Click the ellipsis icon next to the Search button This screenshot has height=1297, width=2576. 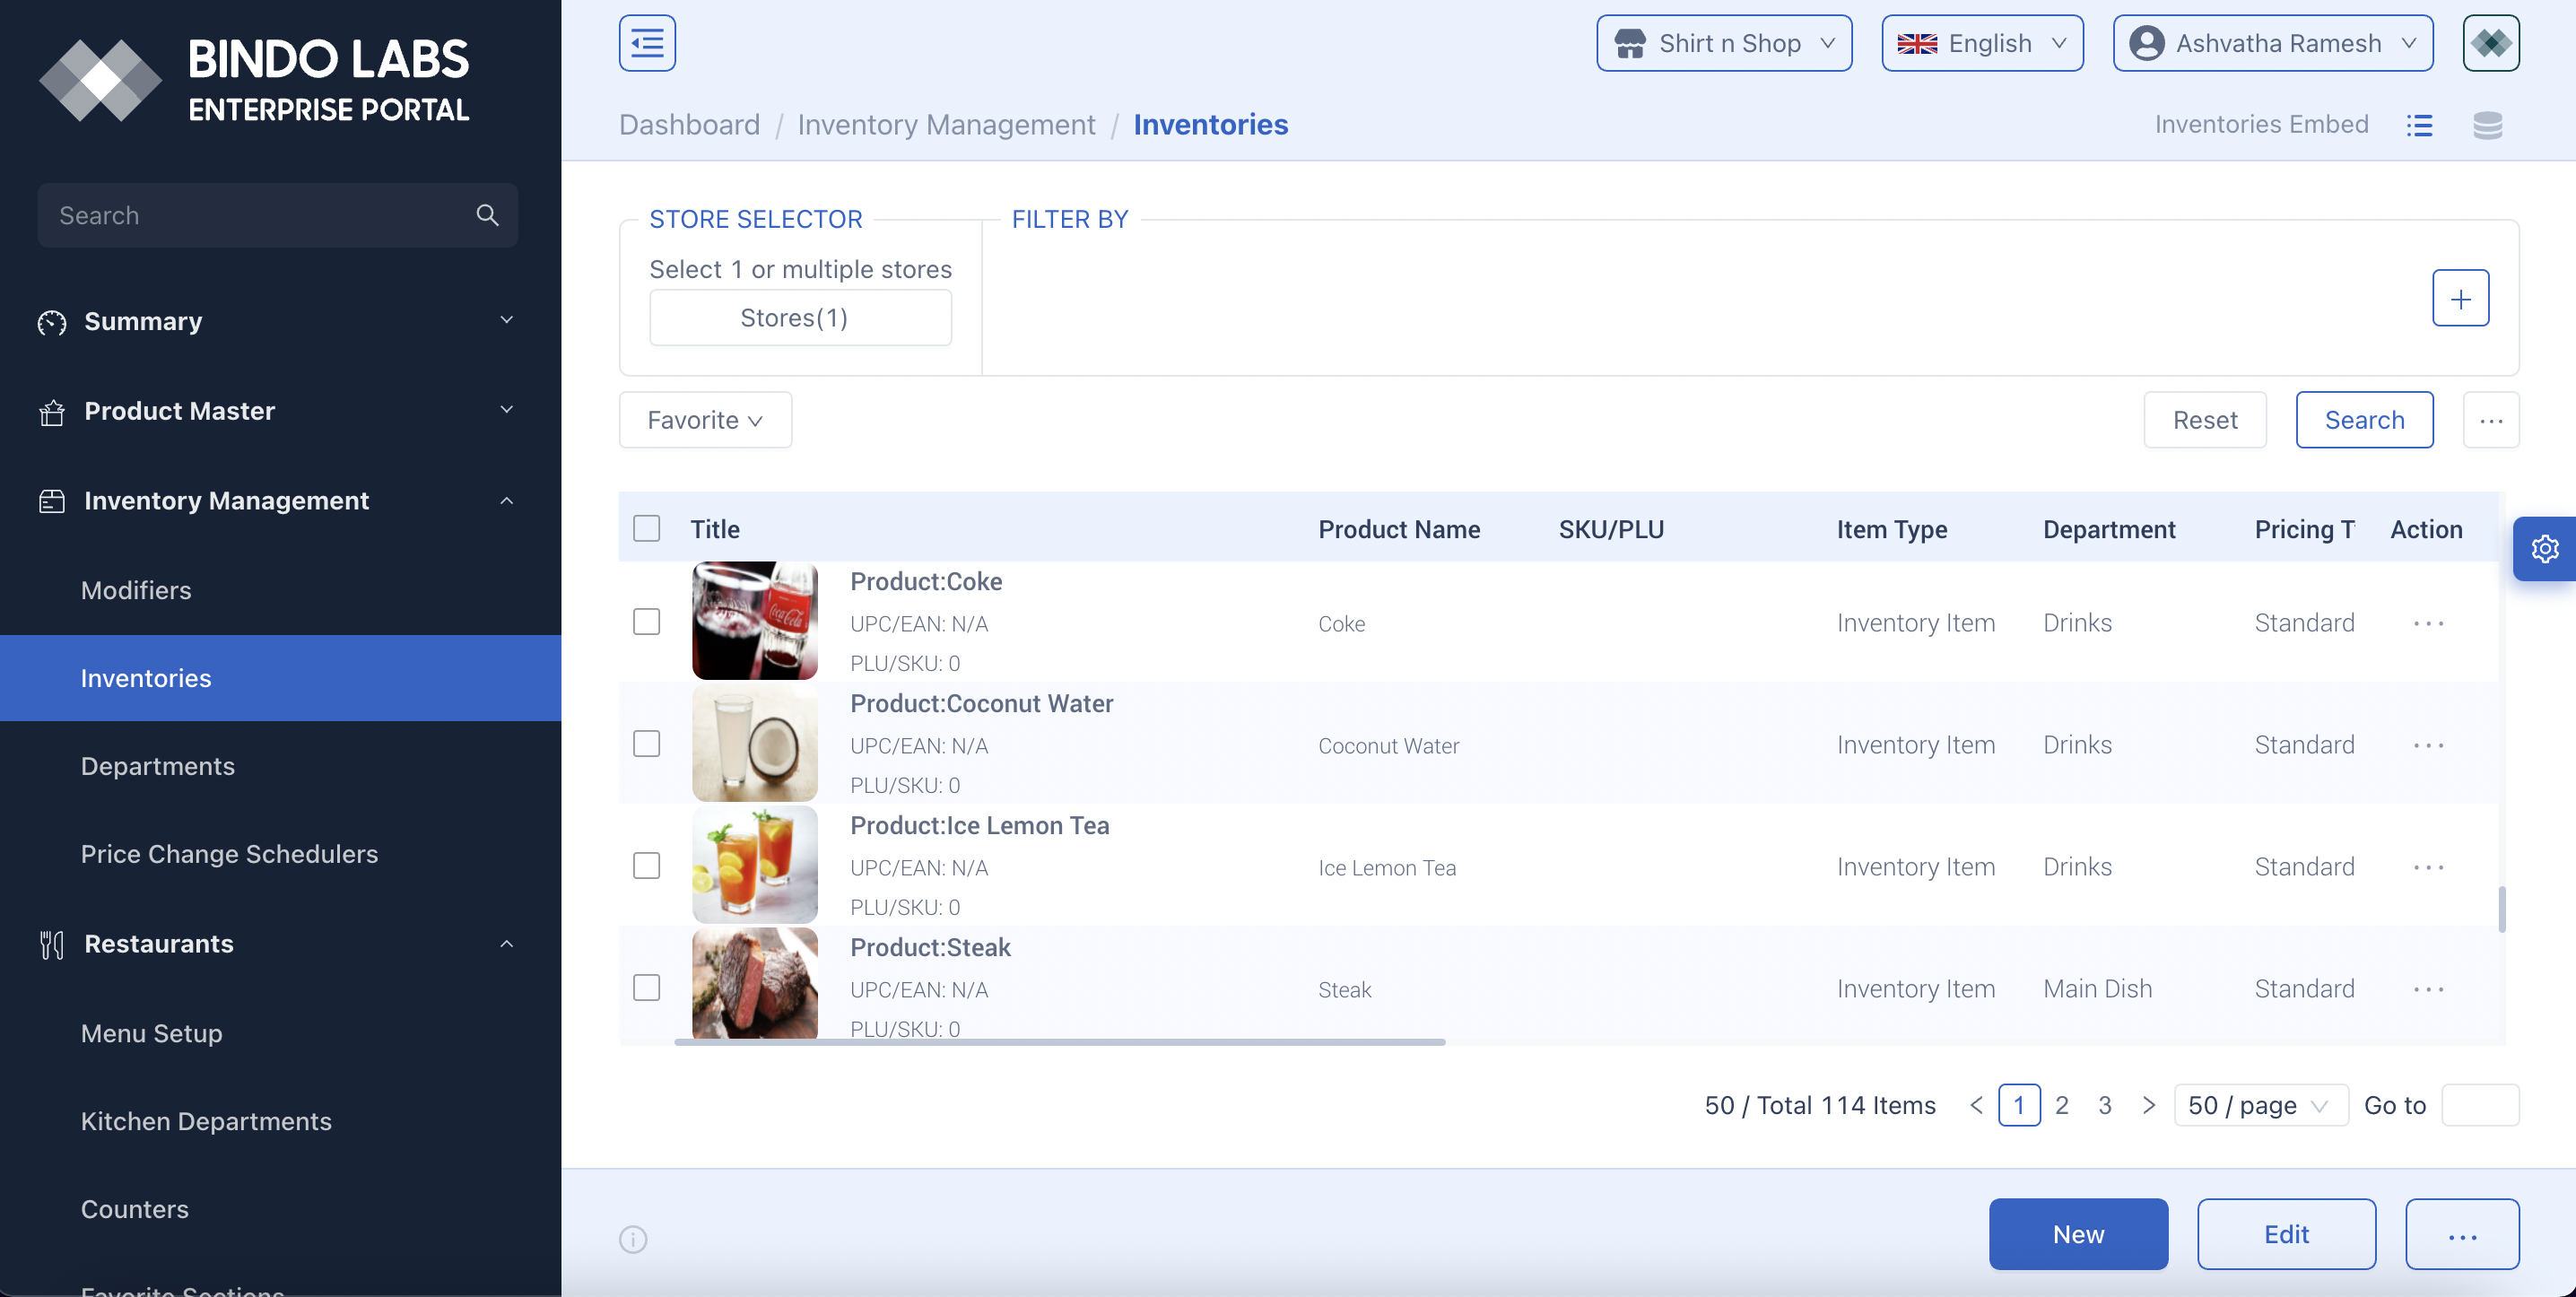pyautogui.click(x=2492, y=420)
